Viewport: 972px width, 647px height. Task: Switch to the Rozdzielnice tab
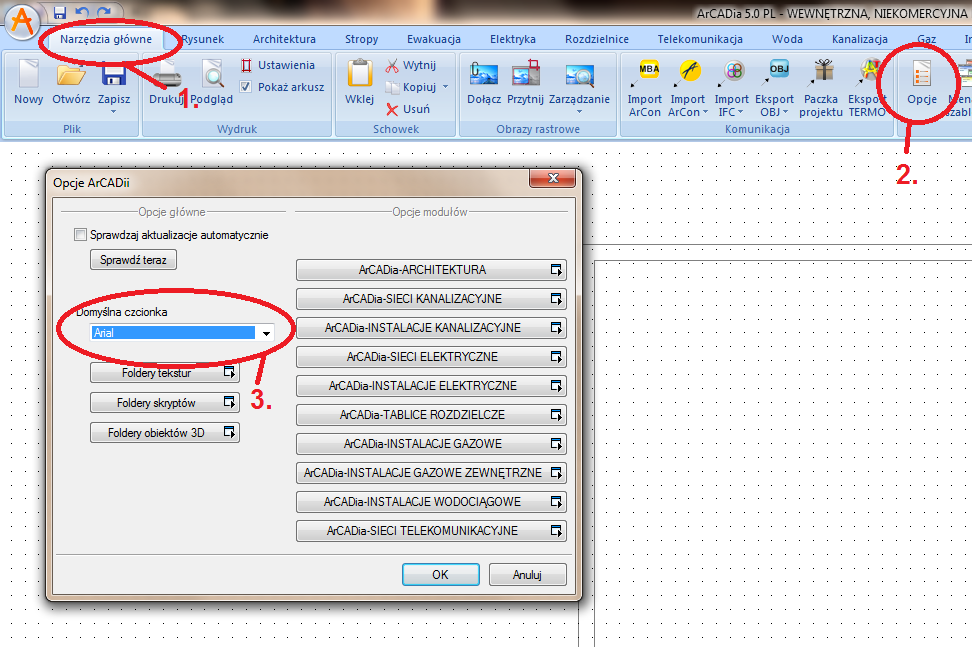[596, 39]
